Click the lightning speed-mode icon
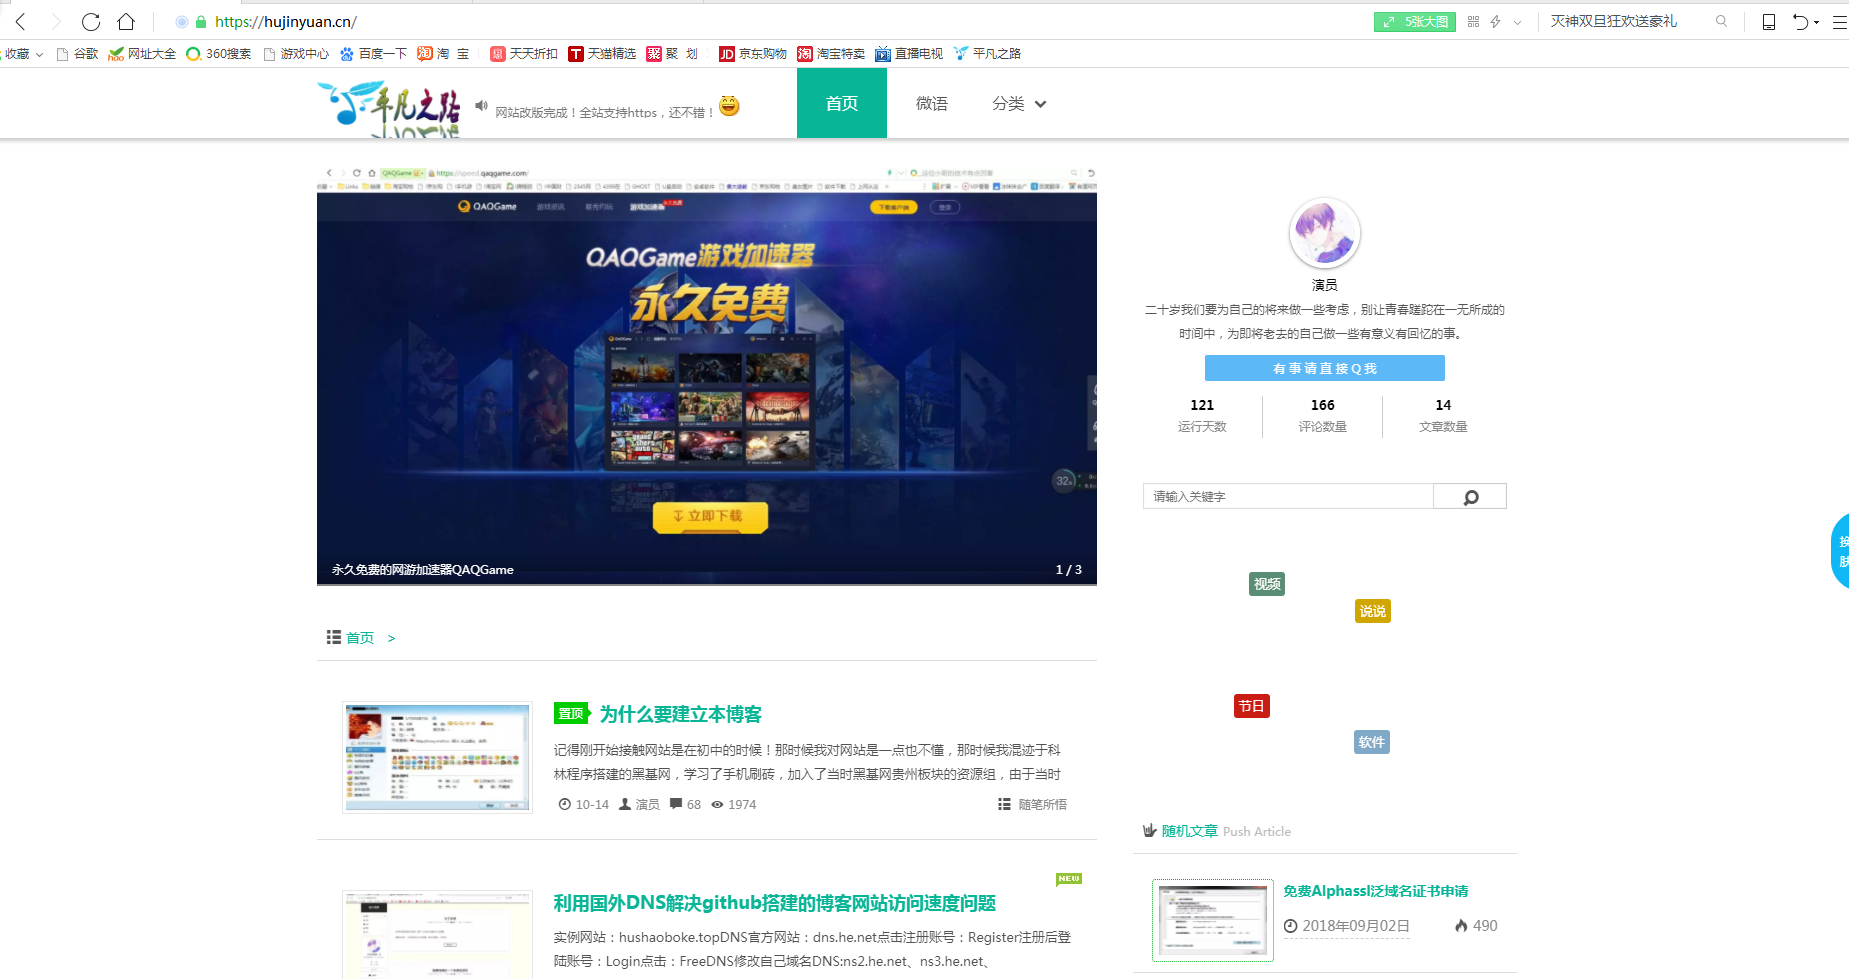This screenshot has width=1849, height=979. pos(1496,22)
